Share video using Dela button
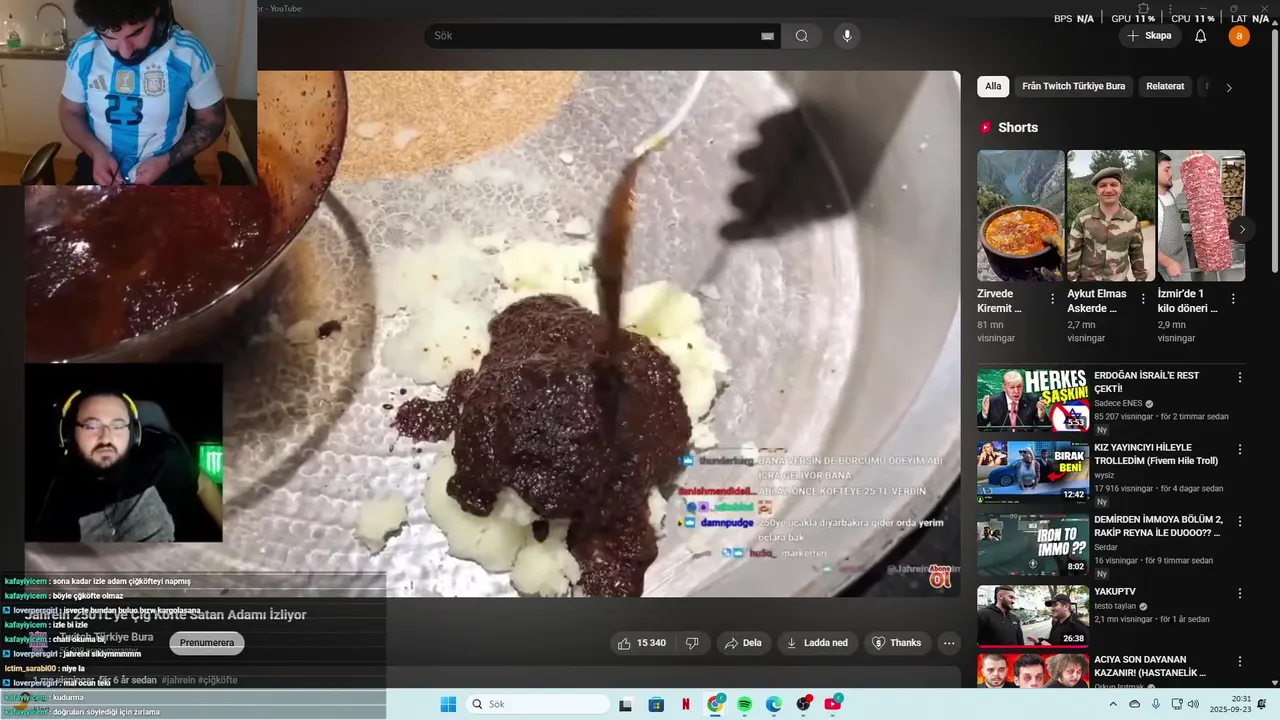The image size is (1280, 720). point(743,643)
